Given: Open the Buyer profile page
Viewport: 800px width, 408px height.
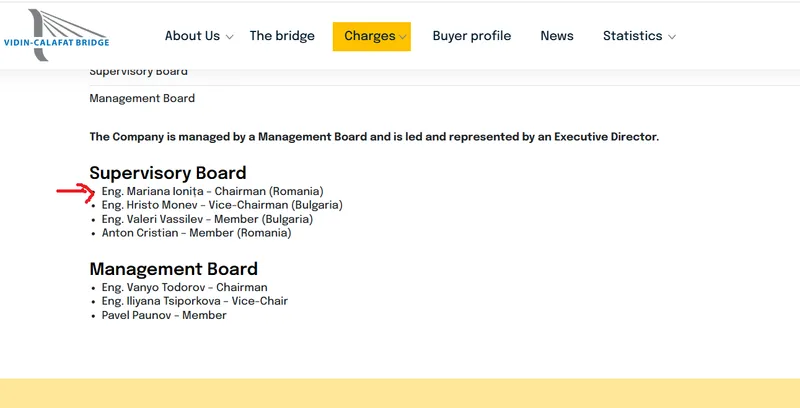Looking at the screenshot, I should 472,36.
